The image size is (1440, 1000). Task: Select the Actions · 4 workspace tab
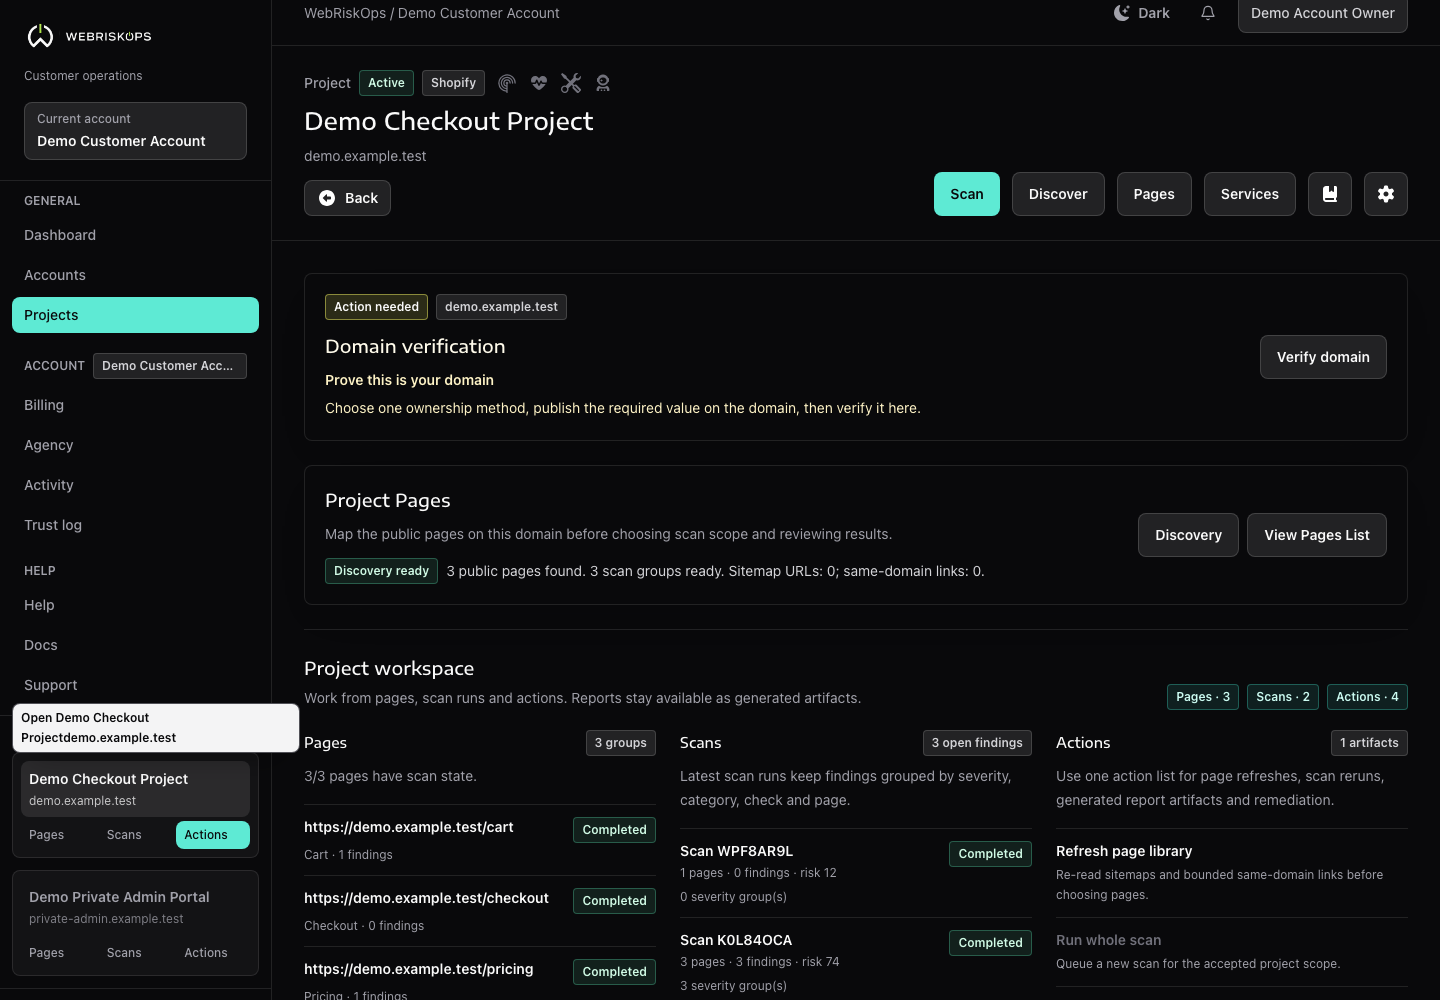[x=1367, y=697]
